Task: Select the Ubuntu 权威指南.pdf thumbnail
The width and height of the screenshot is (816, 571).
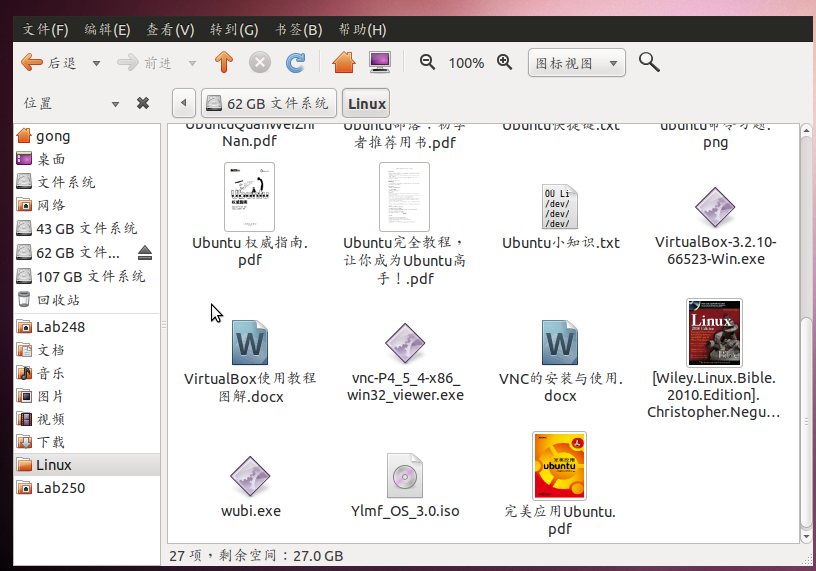Action: point(249,197)
